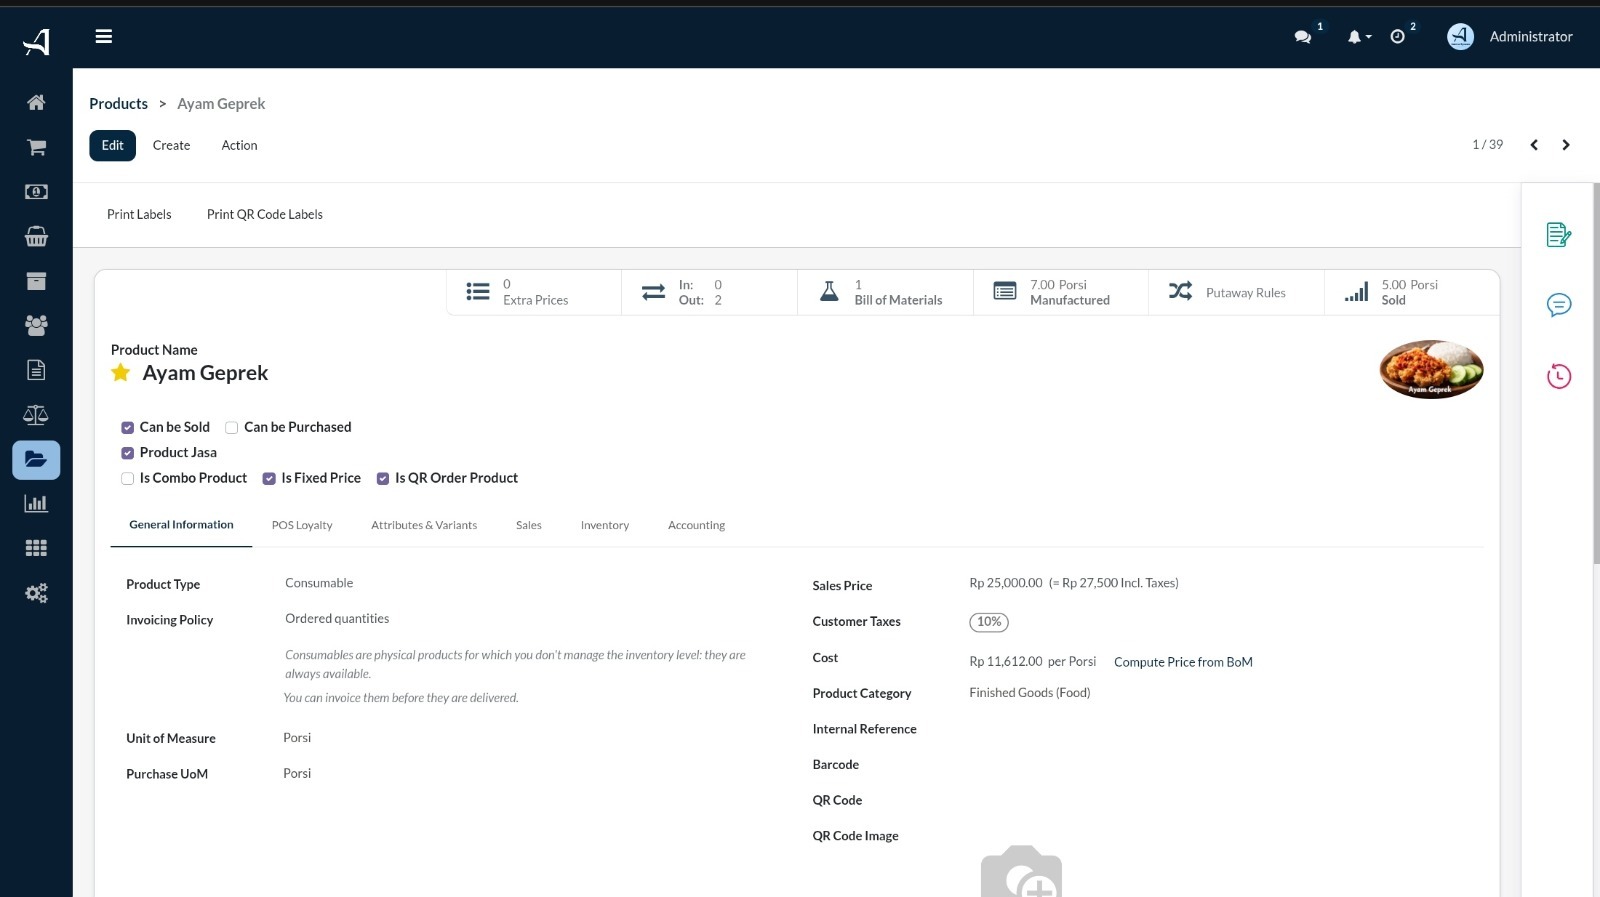The width and height of the screenshot is (1600, 897).
Task: Open the apps grid sidebar icon
Action: (36, 548)
